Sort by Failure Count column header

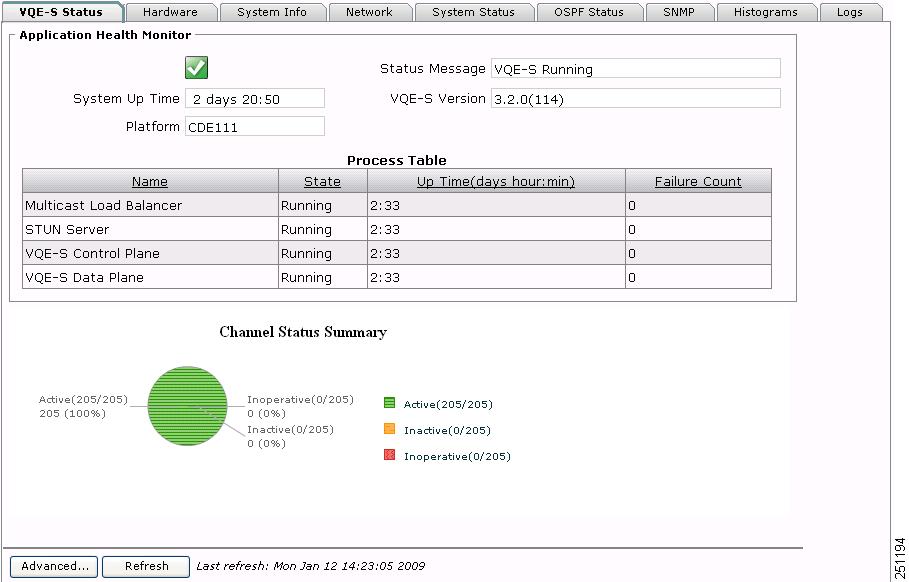(698, 181)
